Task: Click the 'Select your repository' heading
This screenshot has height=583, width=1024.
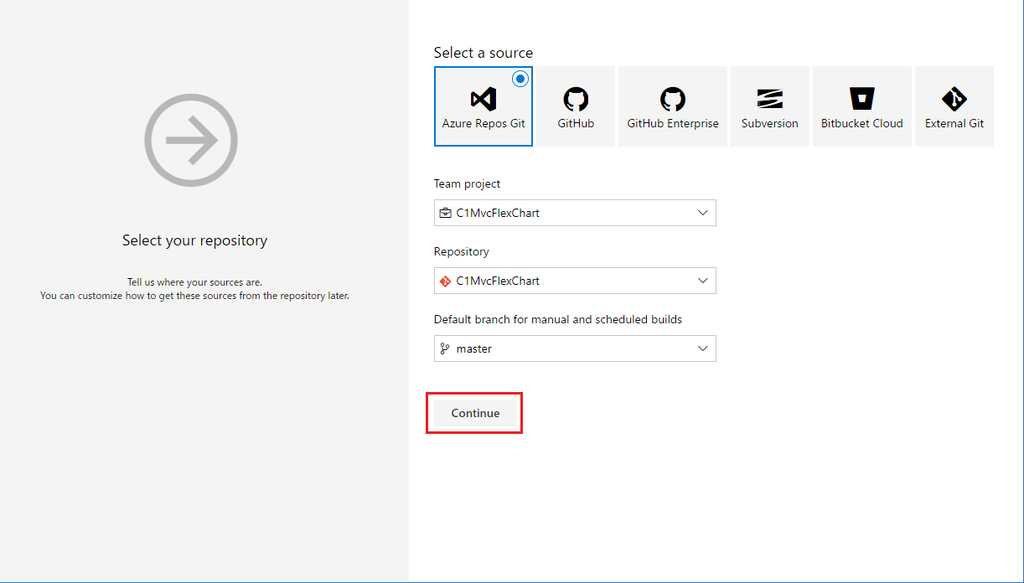Action: 195,240
